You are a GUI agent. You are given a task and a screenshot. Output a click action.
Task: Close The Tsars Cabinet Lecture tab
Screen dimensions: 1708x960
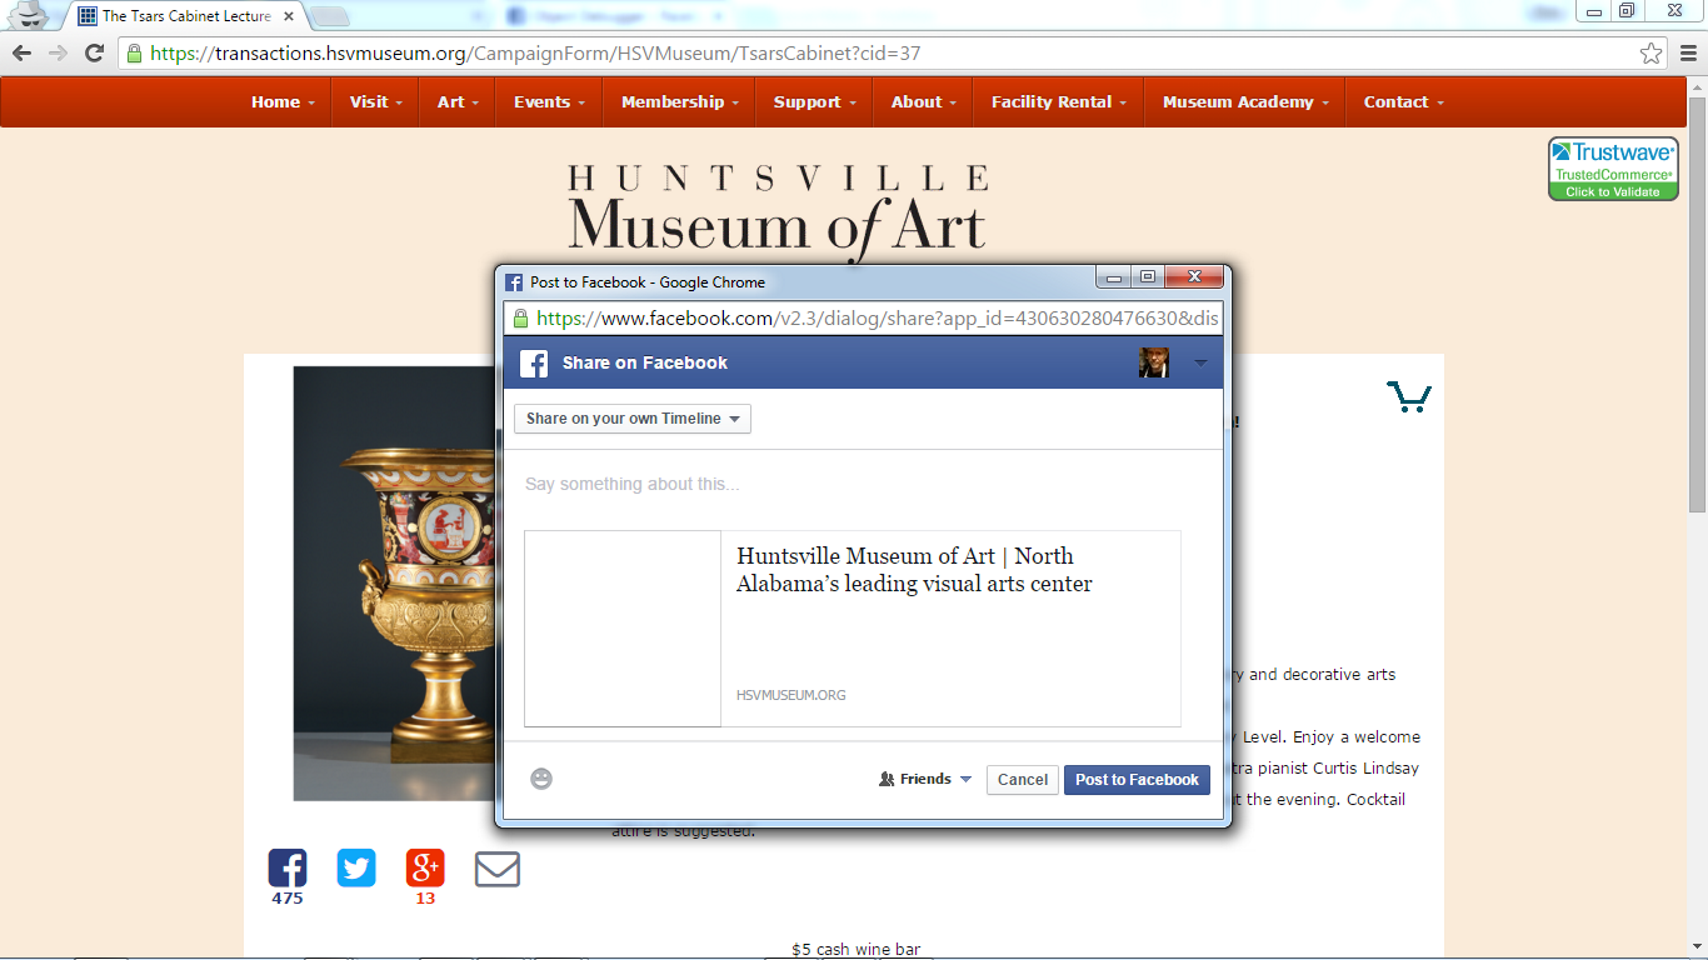pyautogui.click(x=288, y=16)
